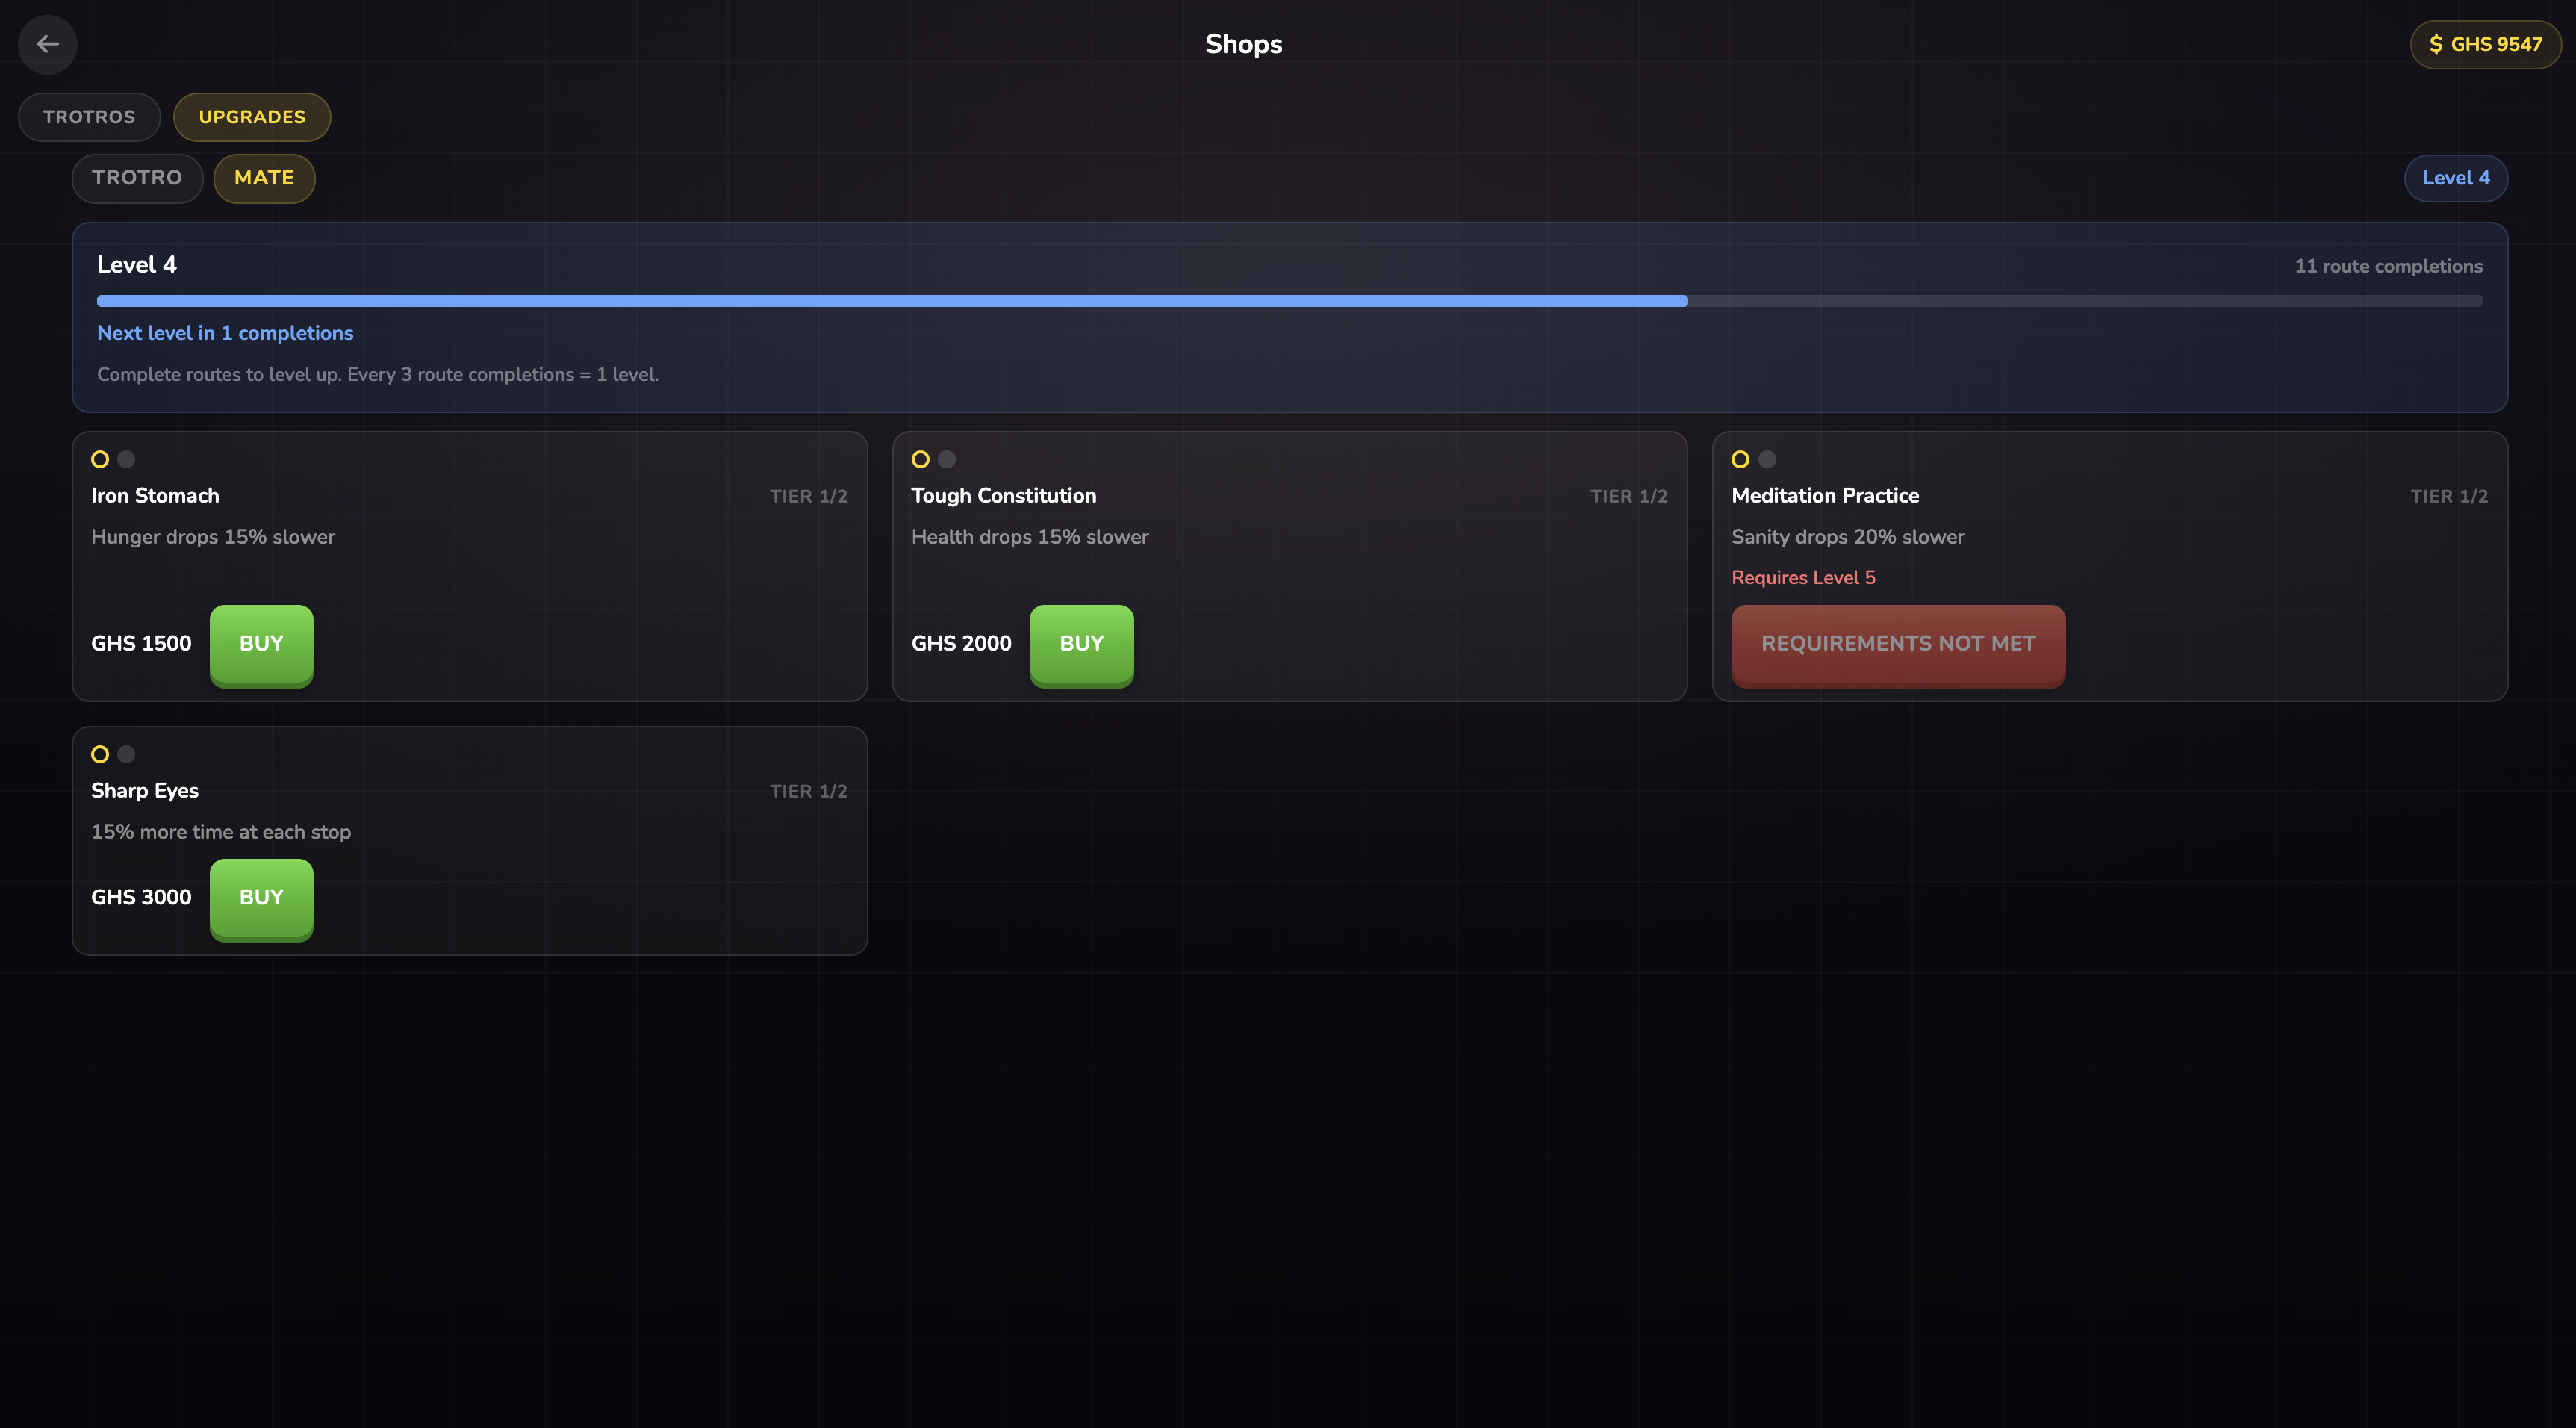The width and height of the screenshot is (2576, 1428).
Task: Click the Iron Stomach title
Action: (155, 496)
